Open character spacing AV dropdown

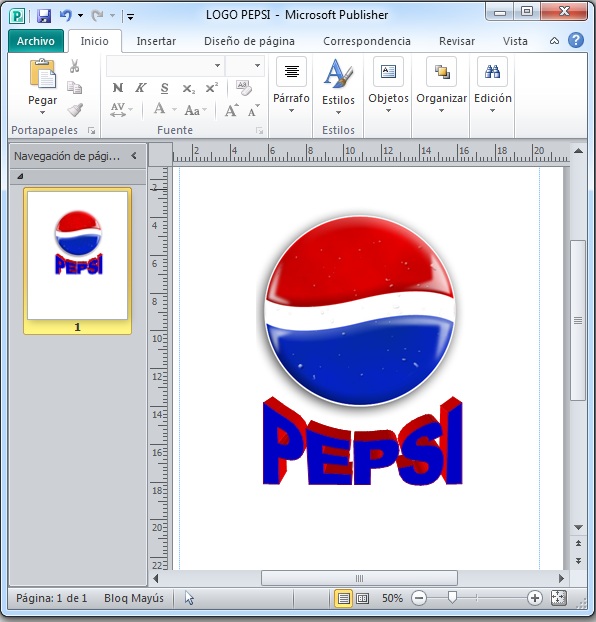click(121, 109)
